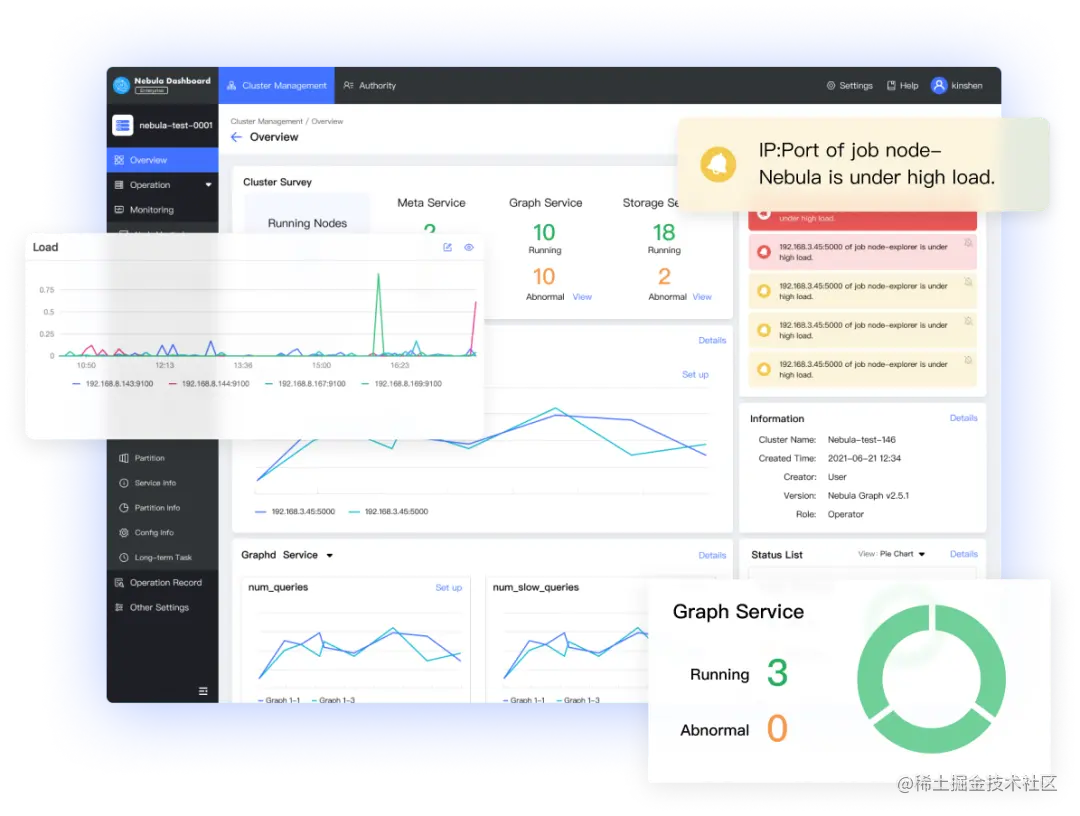Open the Long-term Task panel

[x=162, y=557]
